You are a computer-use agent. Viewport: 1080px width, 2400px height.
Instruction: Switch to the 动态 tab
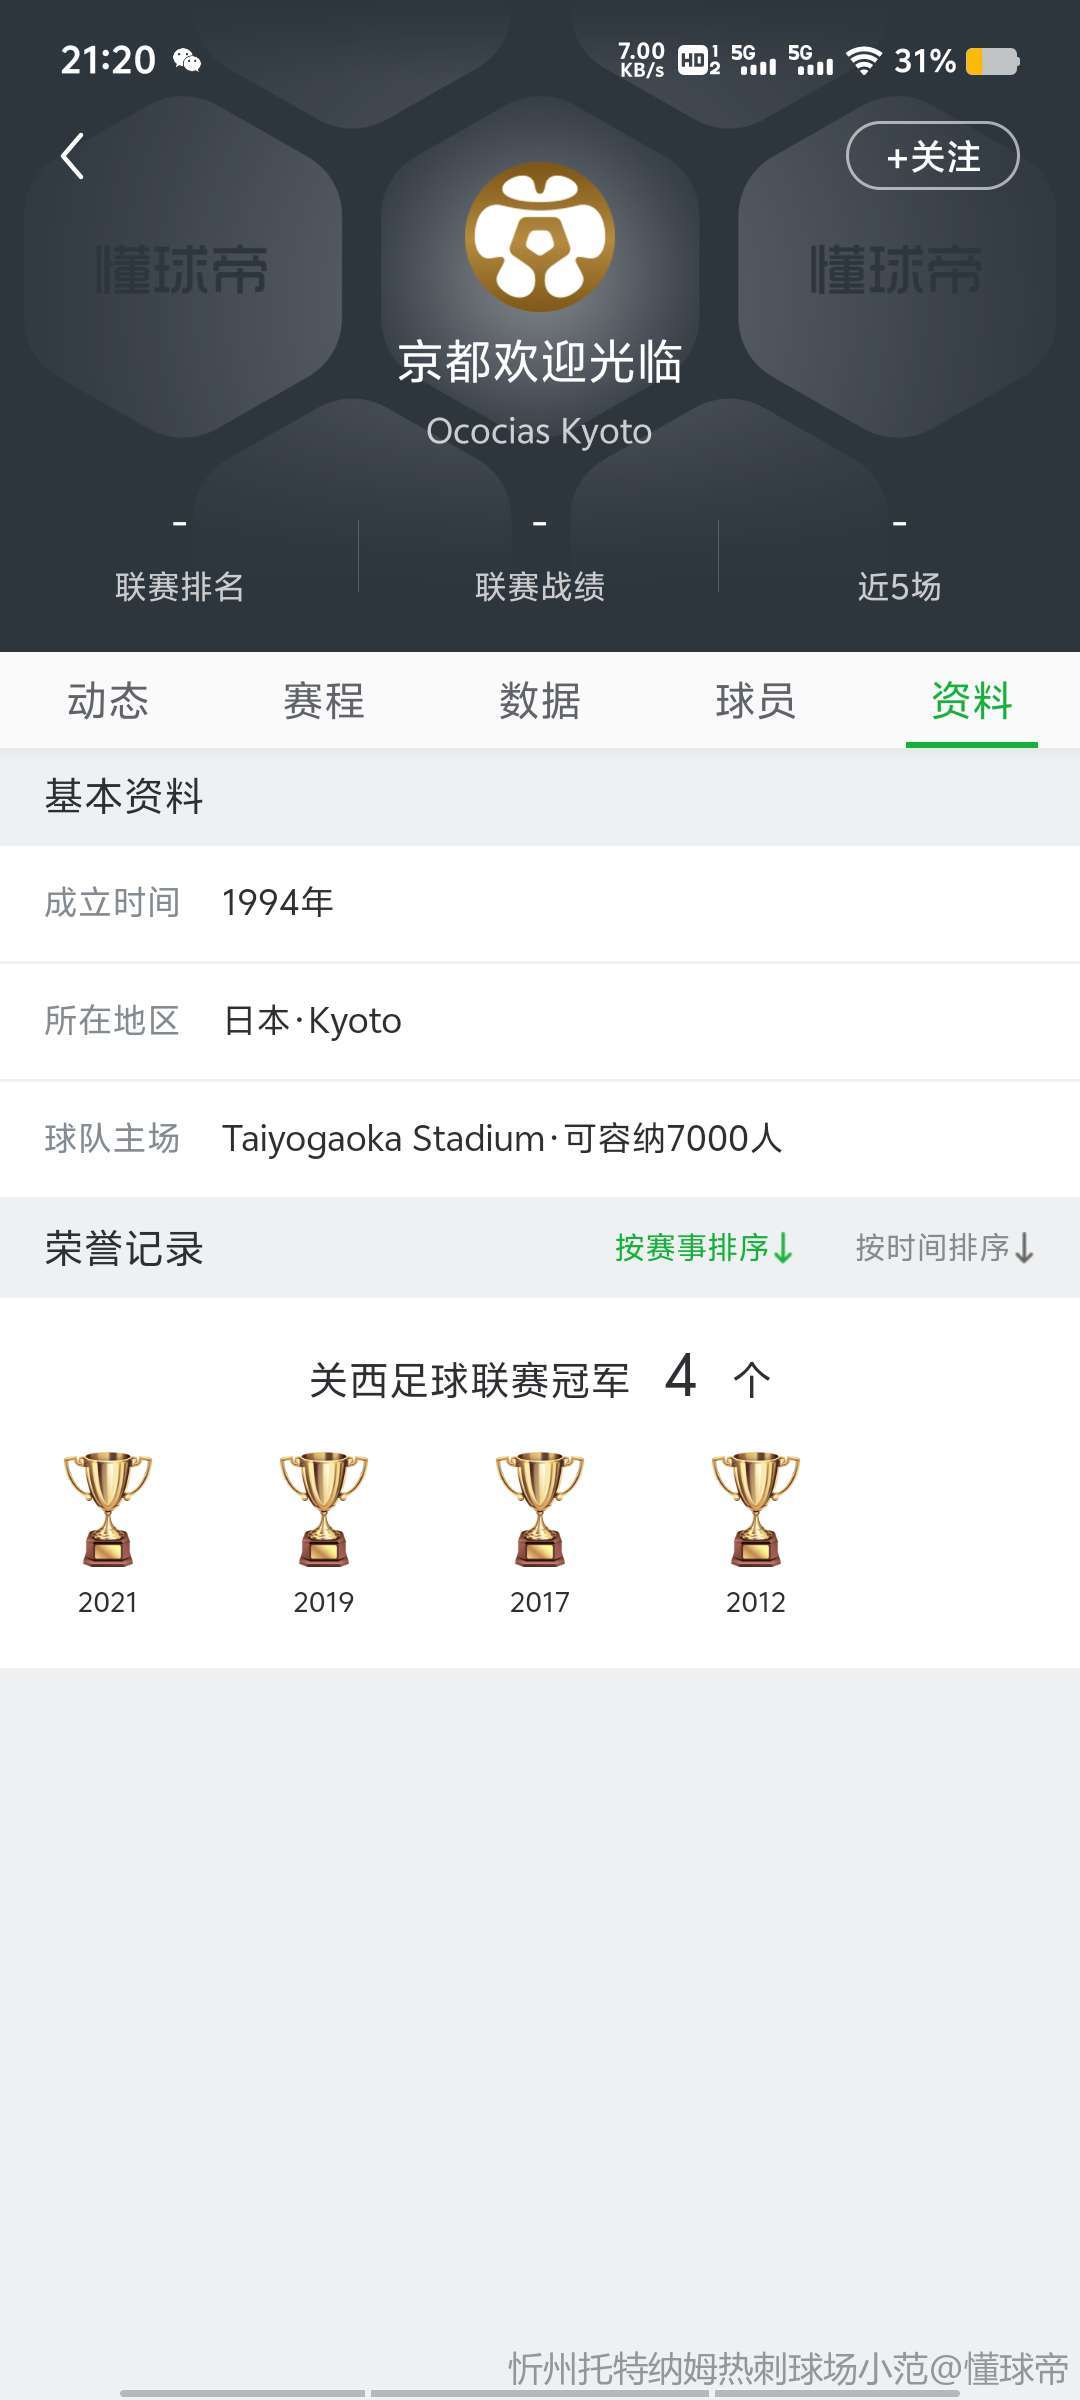108,701
